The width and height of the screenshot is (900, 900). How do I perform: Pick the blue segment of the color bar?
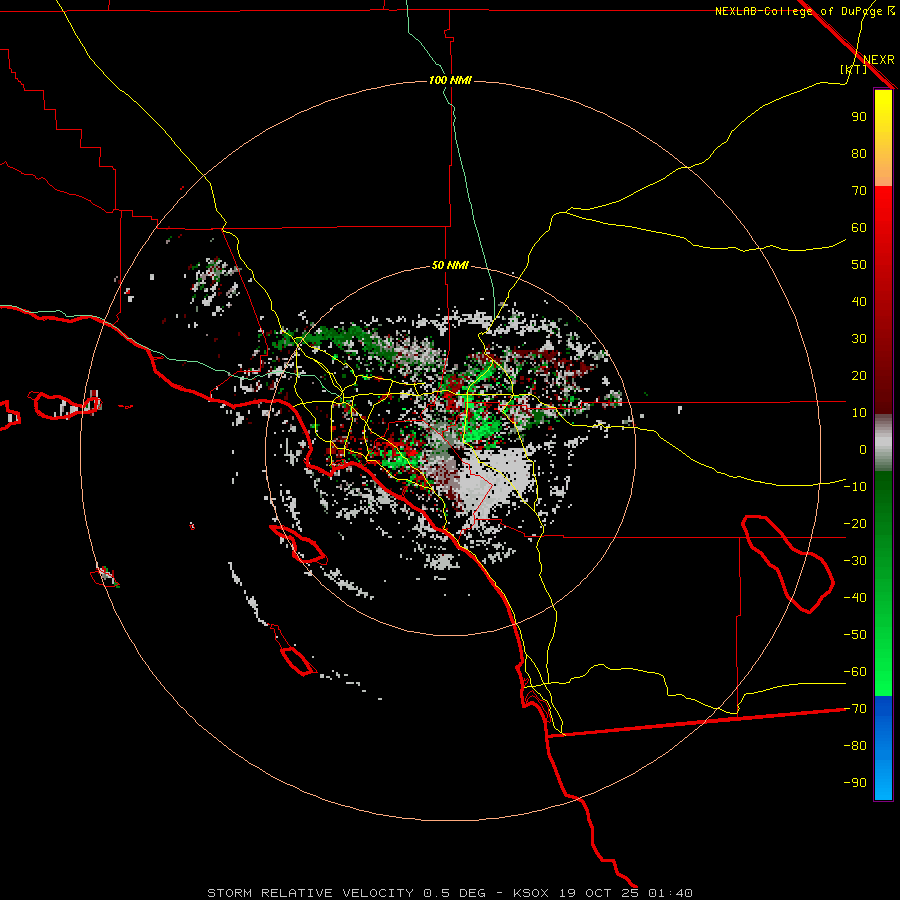click(883, 748)
